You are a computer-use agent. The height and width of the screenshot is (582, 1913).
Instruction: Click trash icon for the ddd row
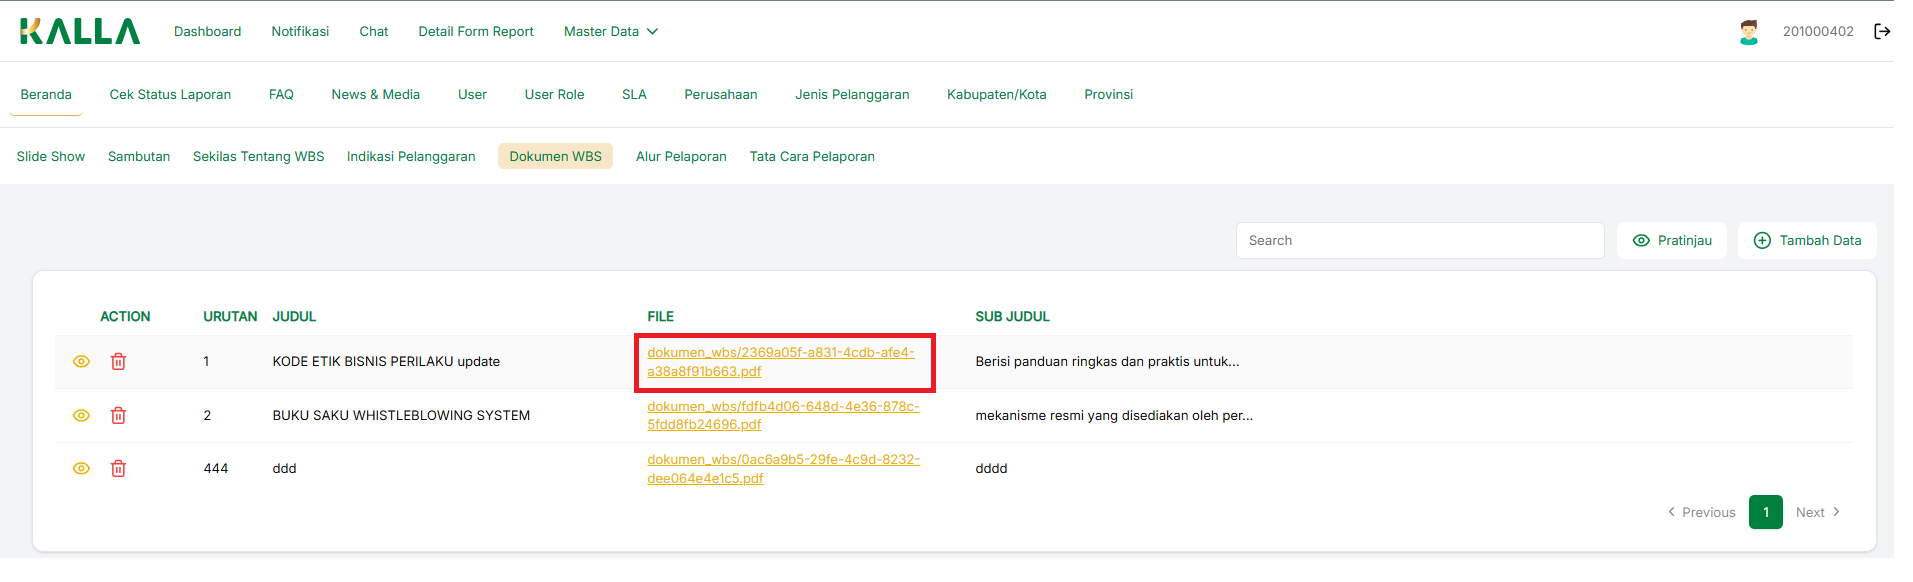[118, 468]
